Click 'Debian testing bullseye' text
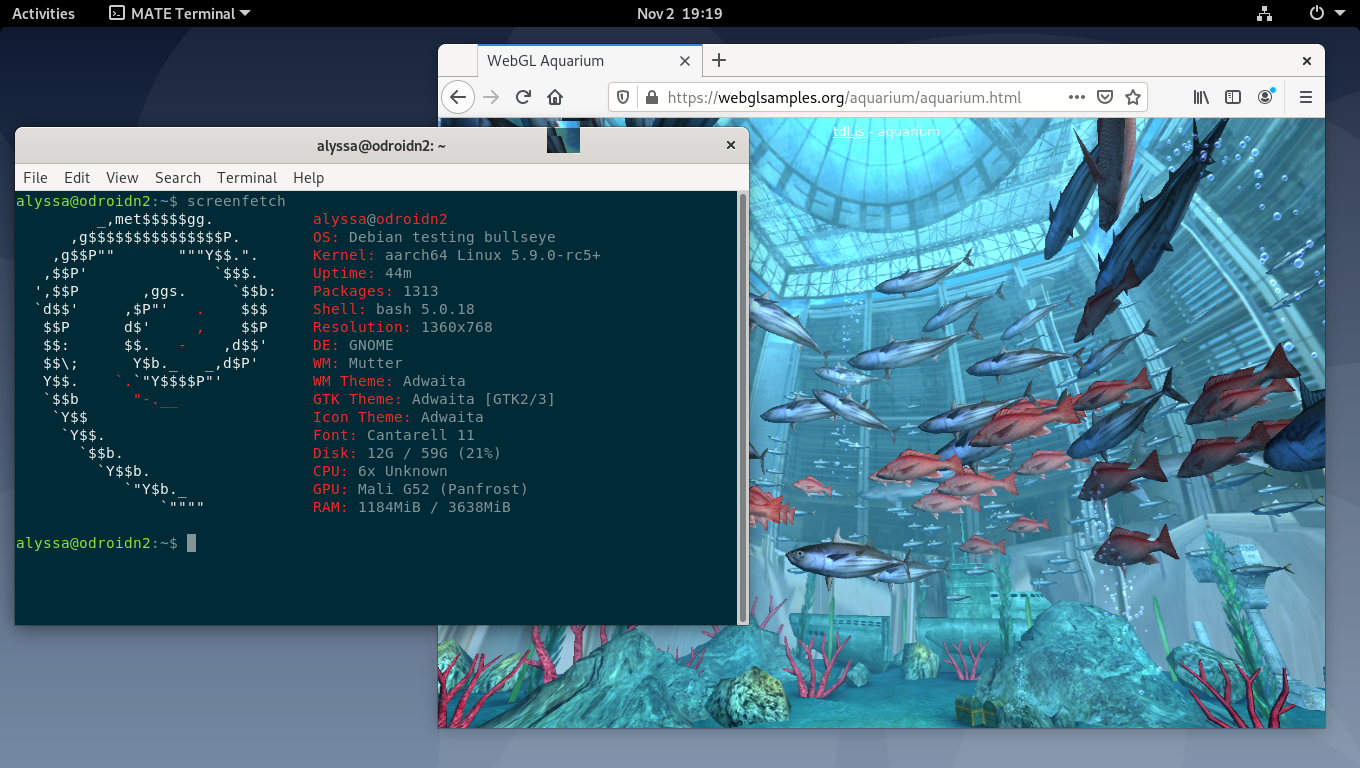1360x768 pixels. [452, 237]
